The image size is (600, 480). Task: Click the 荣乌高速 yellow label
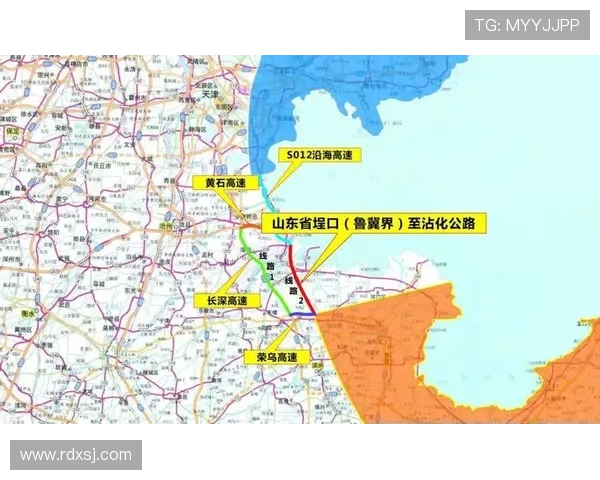click(277, 358)
